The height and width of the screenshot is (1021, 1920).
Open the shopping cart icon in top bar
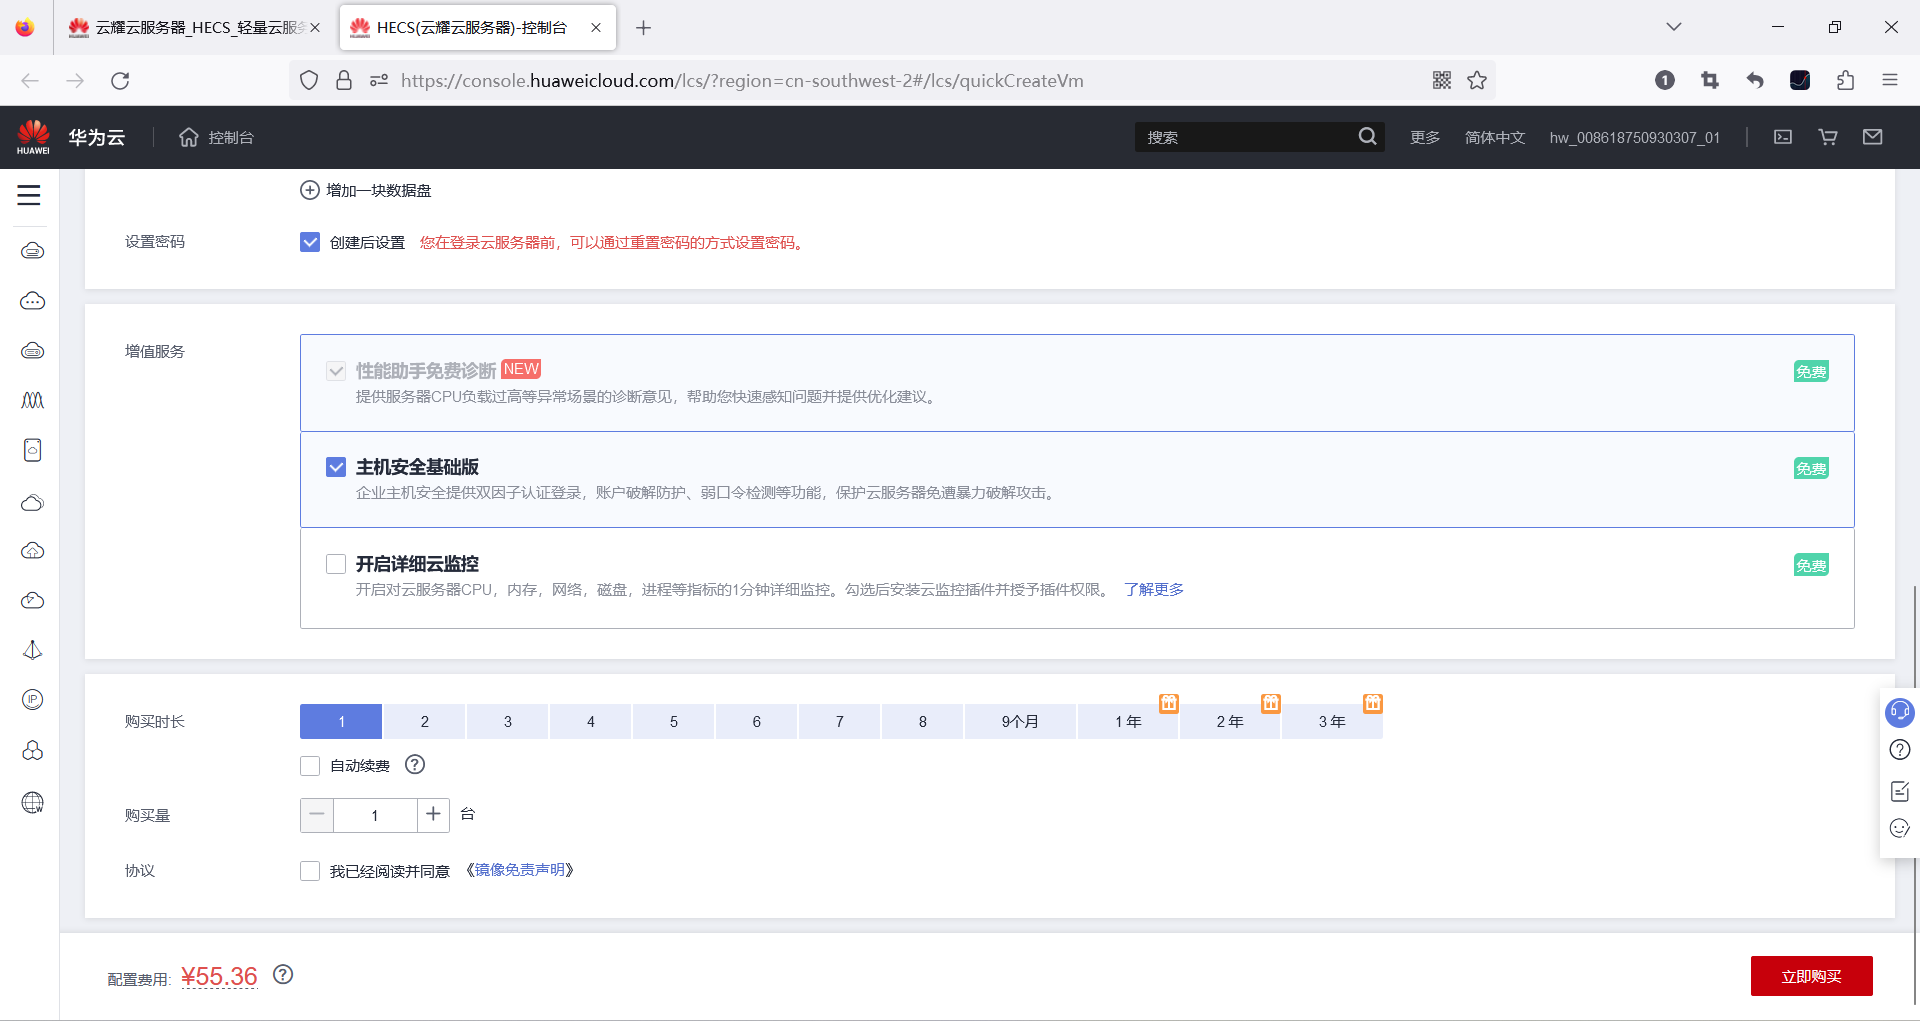(x=1828, y=137)
